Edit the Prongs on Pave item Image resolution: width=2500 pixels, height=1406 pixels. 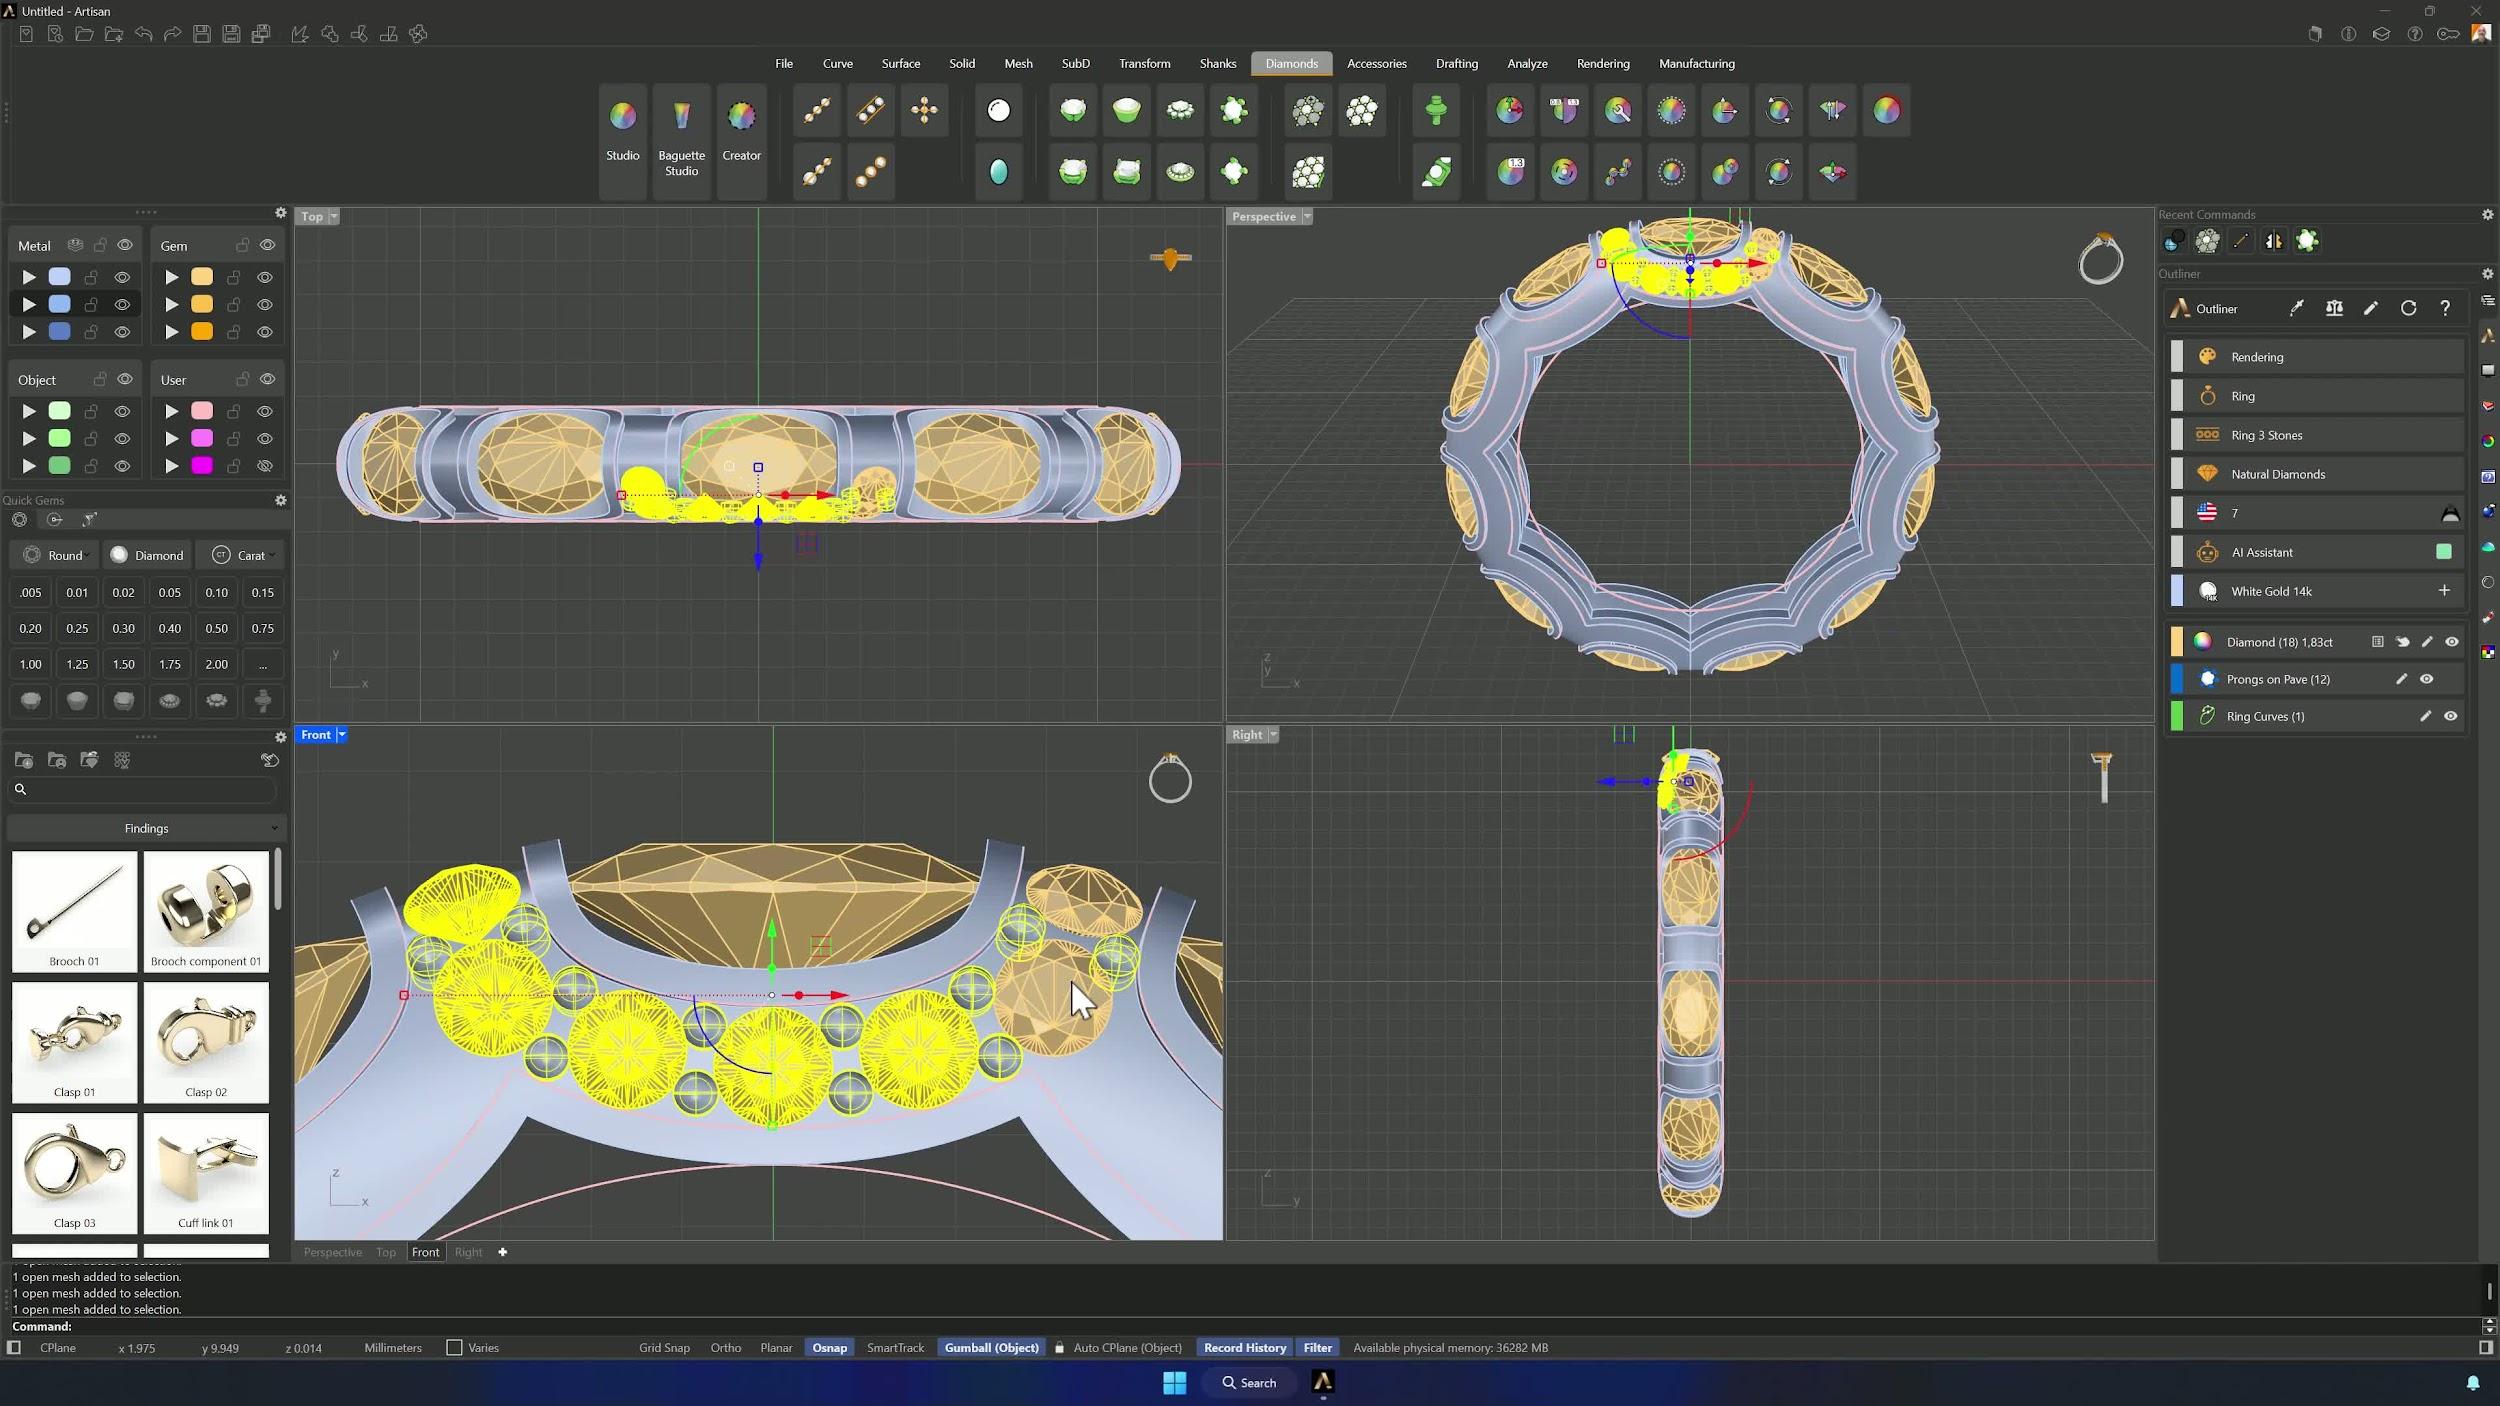2401,679
